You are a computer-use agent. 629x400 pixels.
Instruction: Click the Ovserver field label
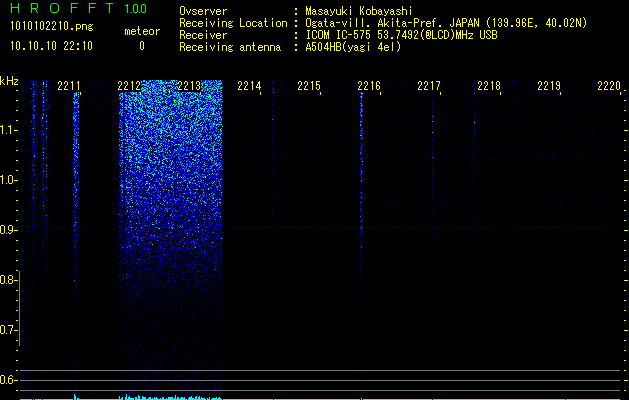[203, 11]
